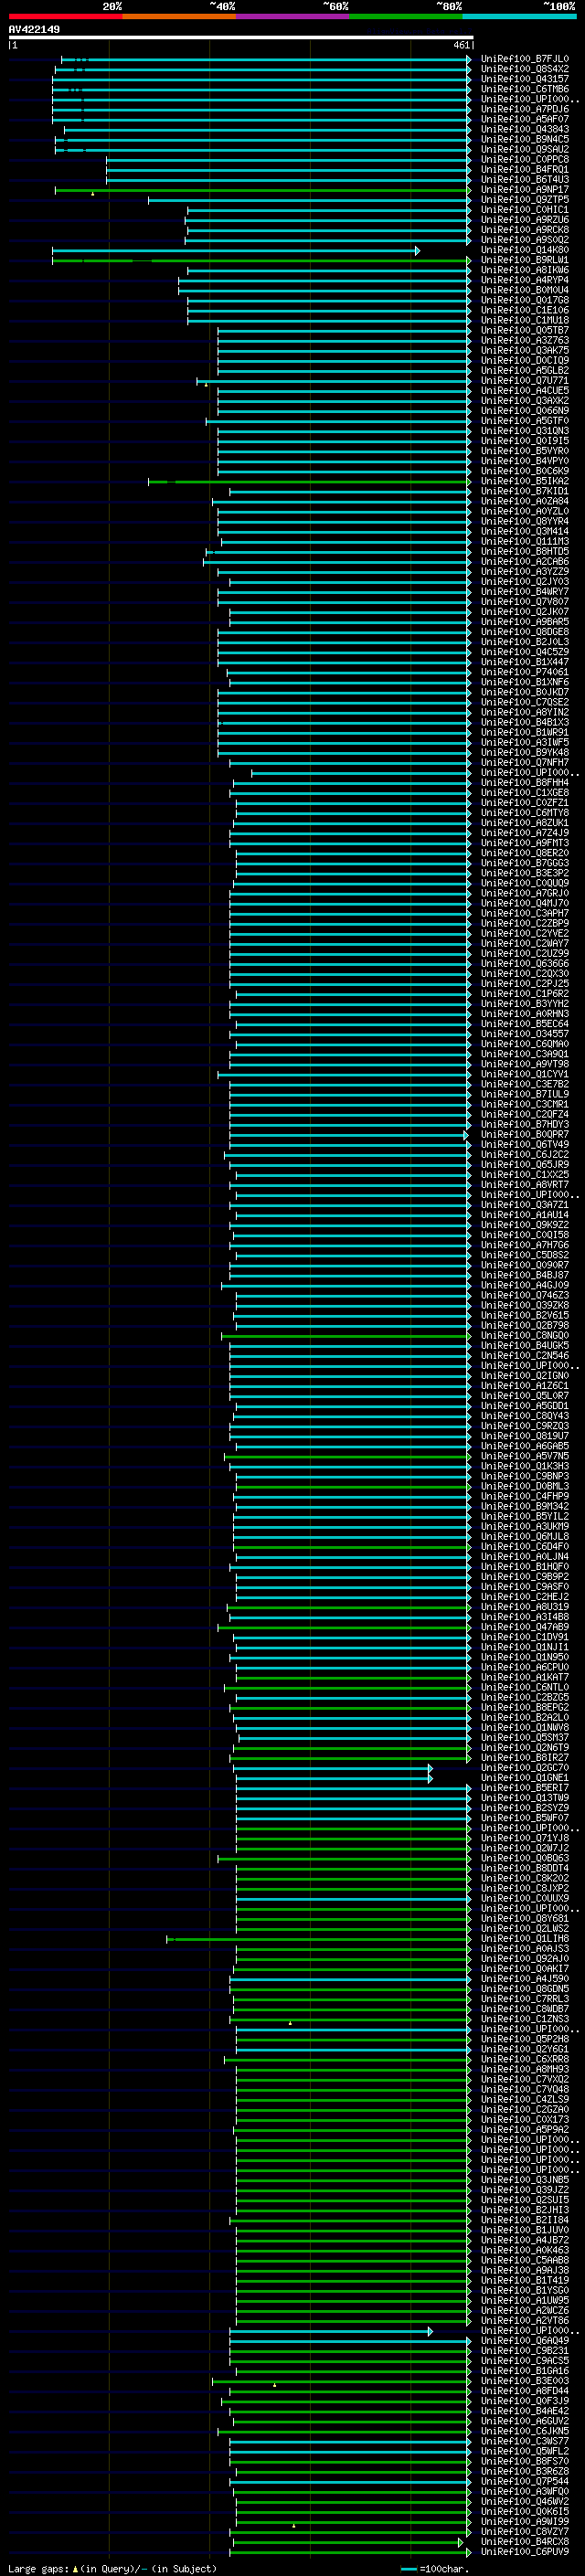Open hit UniRef100_A9NP17

(524, 189)
